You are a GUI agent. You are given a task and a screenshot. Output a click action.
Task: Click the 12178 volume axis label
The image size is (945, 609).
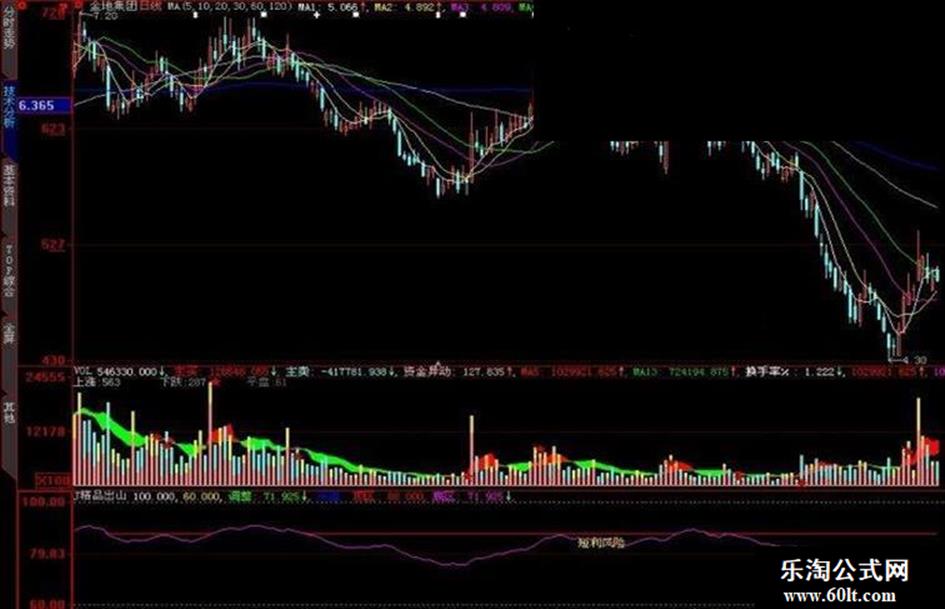tap(46, 431)
